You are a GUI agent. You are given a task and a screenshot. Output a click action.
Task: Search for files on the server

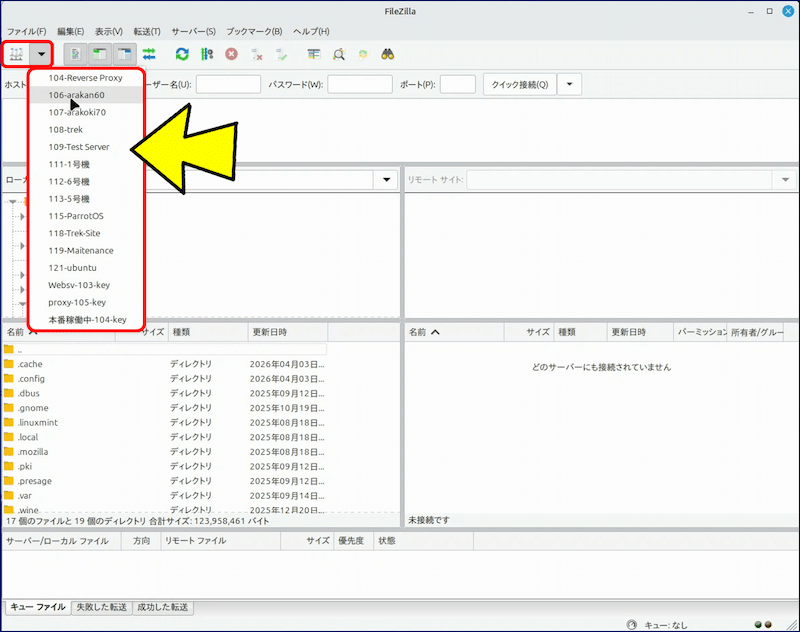pos(386,55)
